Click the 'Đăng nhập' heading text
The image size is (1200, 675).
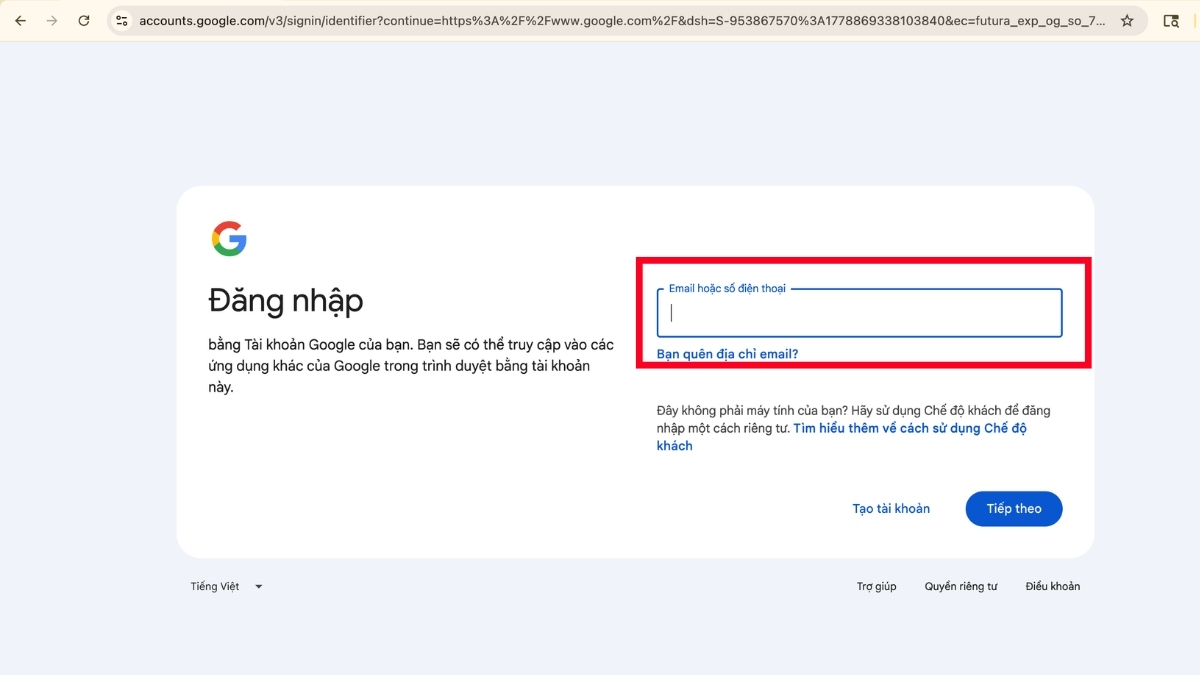(x=286, y=300)
